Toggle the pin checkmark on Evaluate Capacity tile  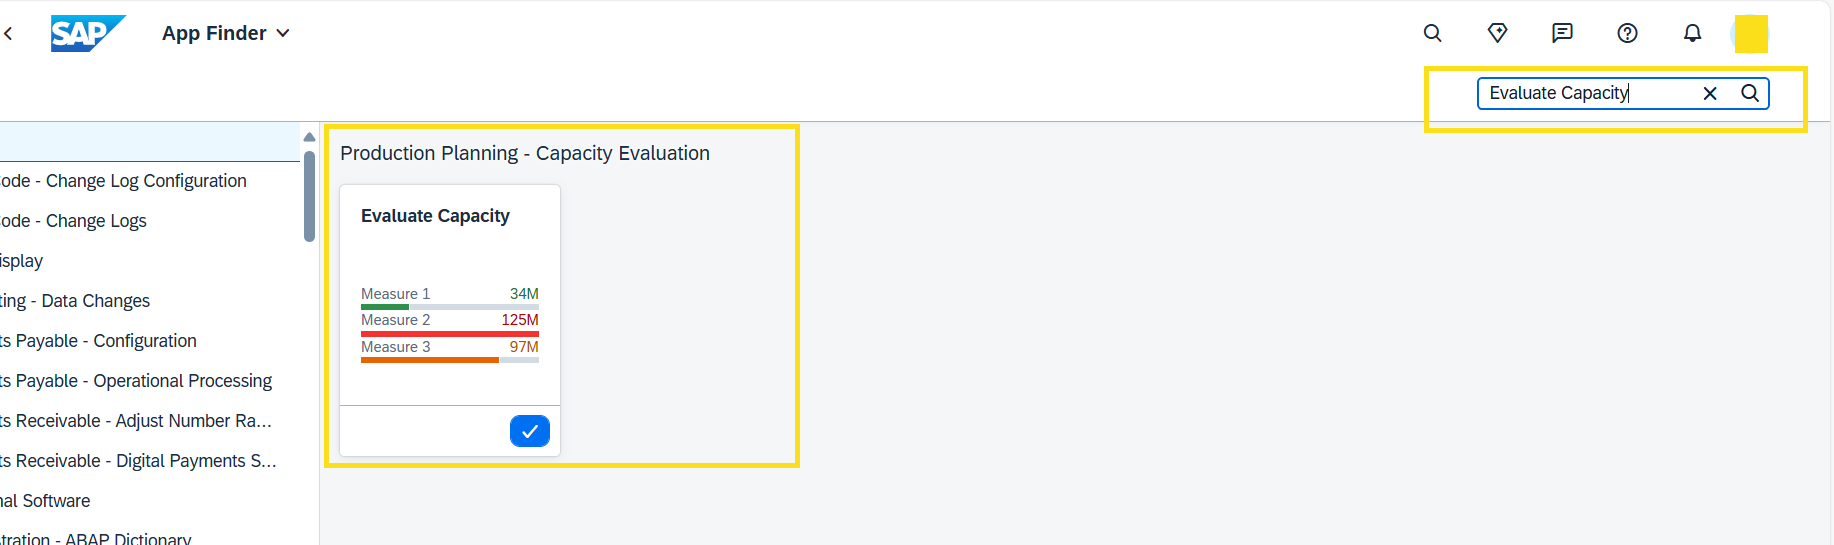(530, 431)
